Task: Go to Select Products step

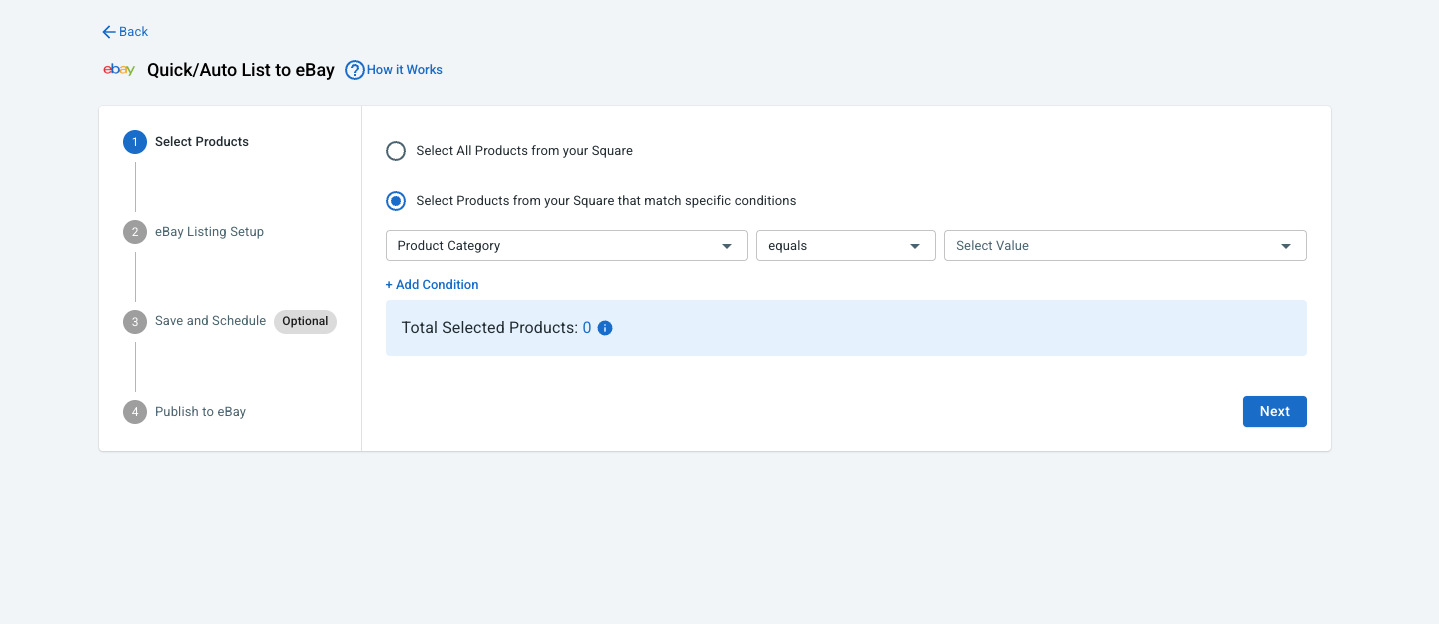Action: [x=202, y=142]
